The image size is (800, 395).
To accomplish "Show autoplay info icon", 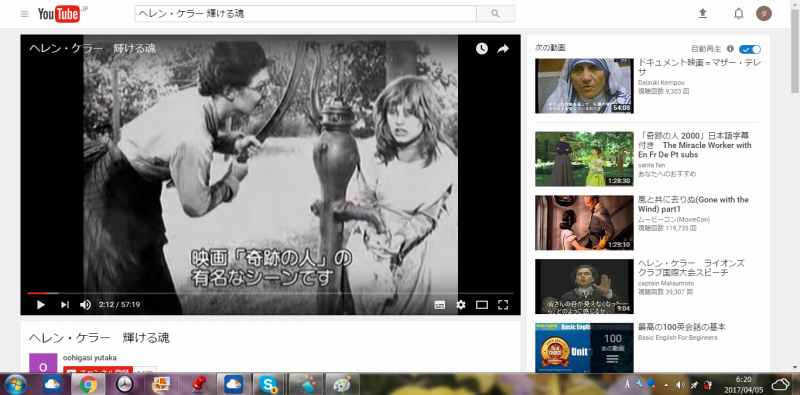I will pyautogui.click(x=730, y=49).
